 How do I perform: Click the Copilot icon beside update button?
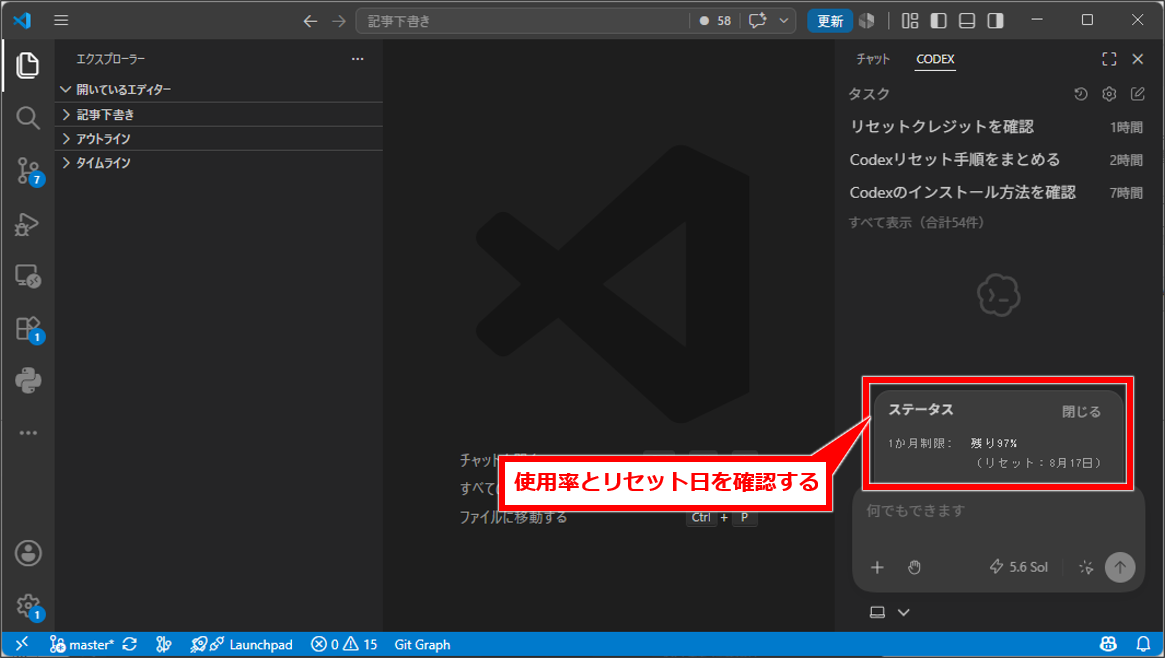tap(867, 21)
